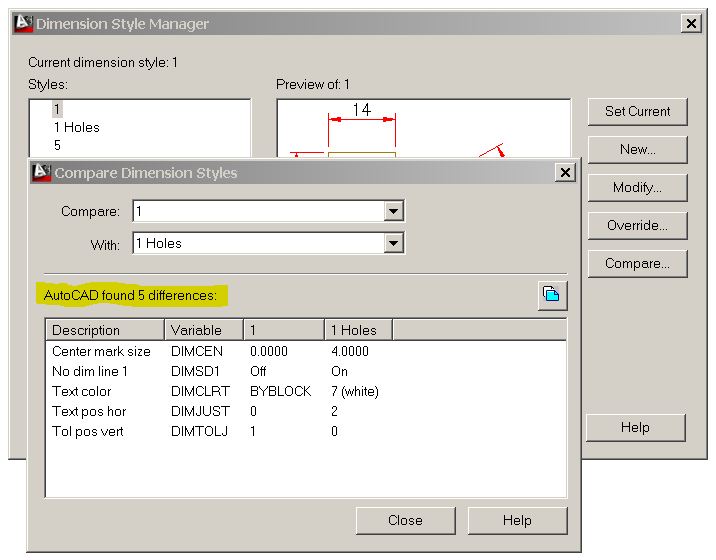Screen dimensions: 716x560
Task: Click AutoCAD found 5 differences text
Action: click(130, 296)
